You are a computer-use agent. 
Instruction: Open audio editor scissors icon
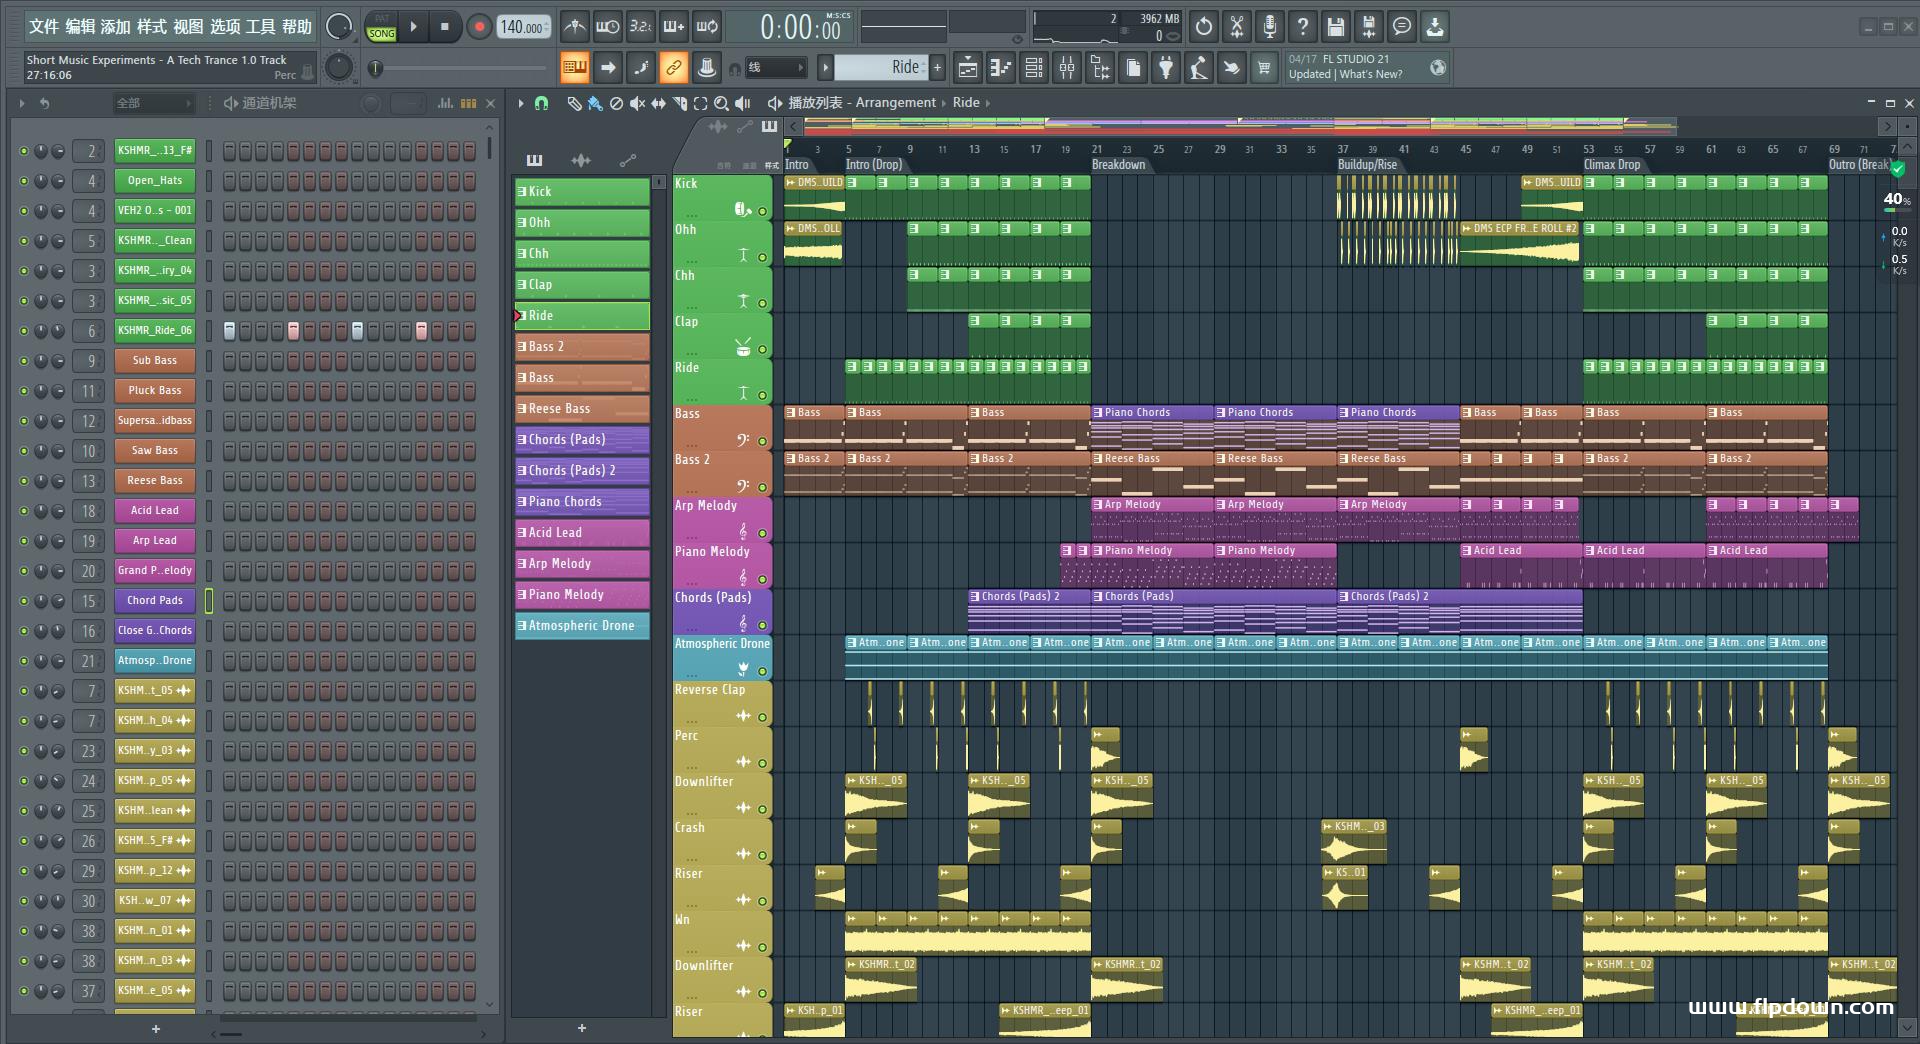coord(1237,27)
